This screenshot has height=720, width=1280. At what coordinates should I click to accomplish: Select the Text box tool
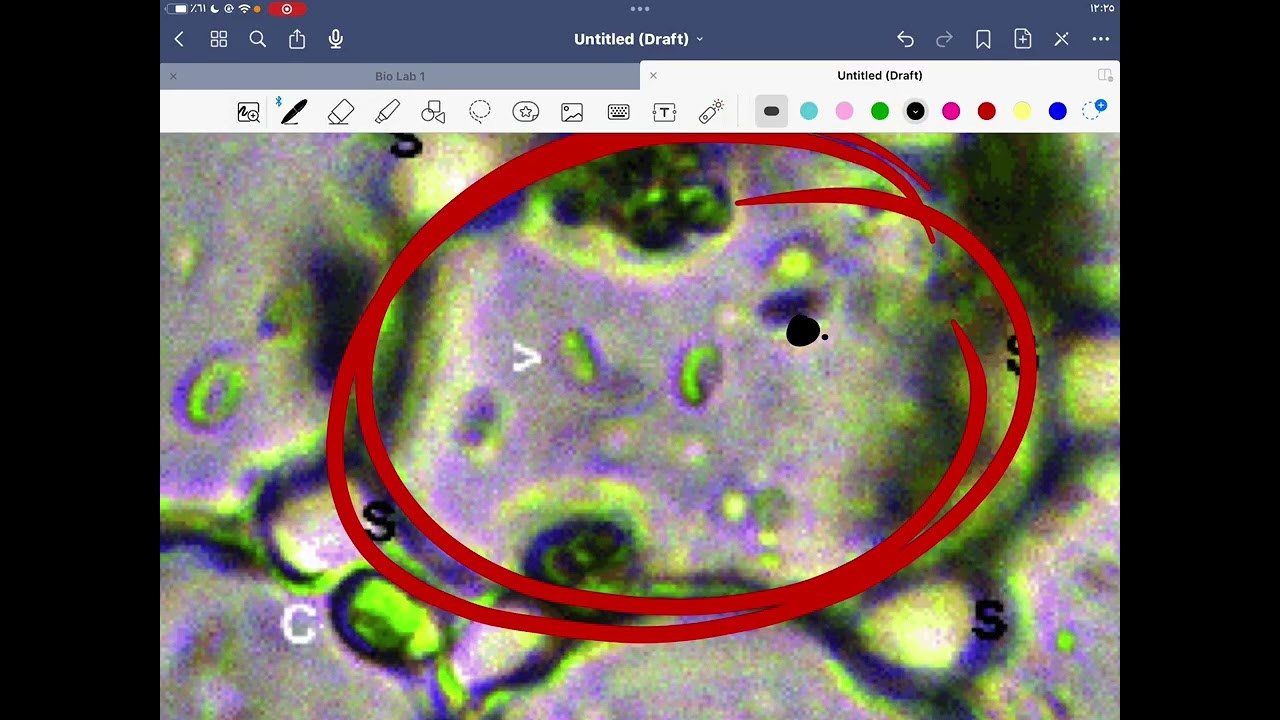coord(664,112)
